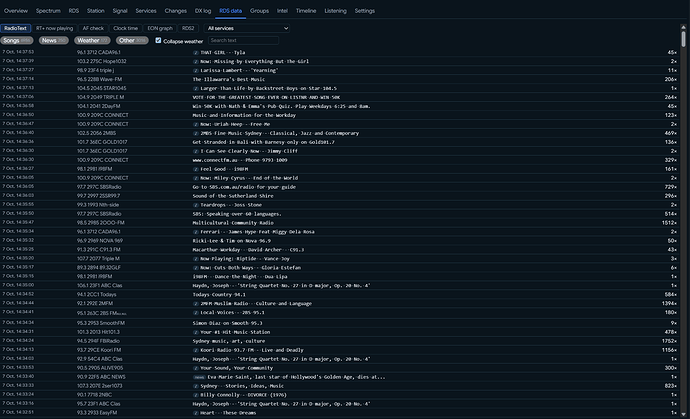Click 'Simon Diaz on Smooth 95.3' text
Image resolution: width=690 pixels, height=419 pixels.
coord(228,323)
